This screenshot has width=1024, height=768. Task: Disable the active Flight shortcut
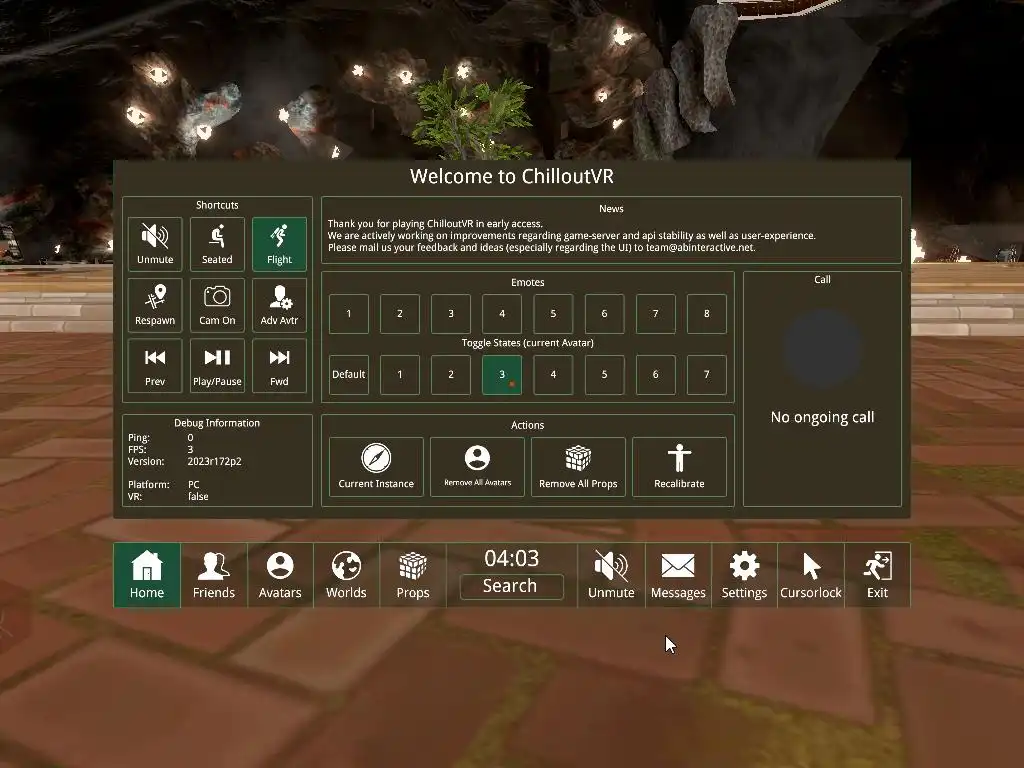[279, 244]
